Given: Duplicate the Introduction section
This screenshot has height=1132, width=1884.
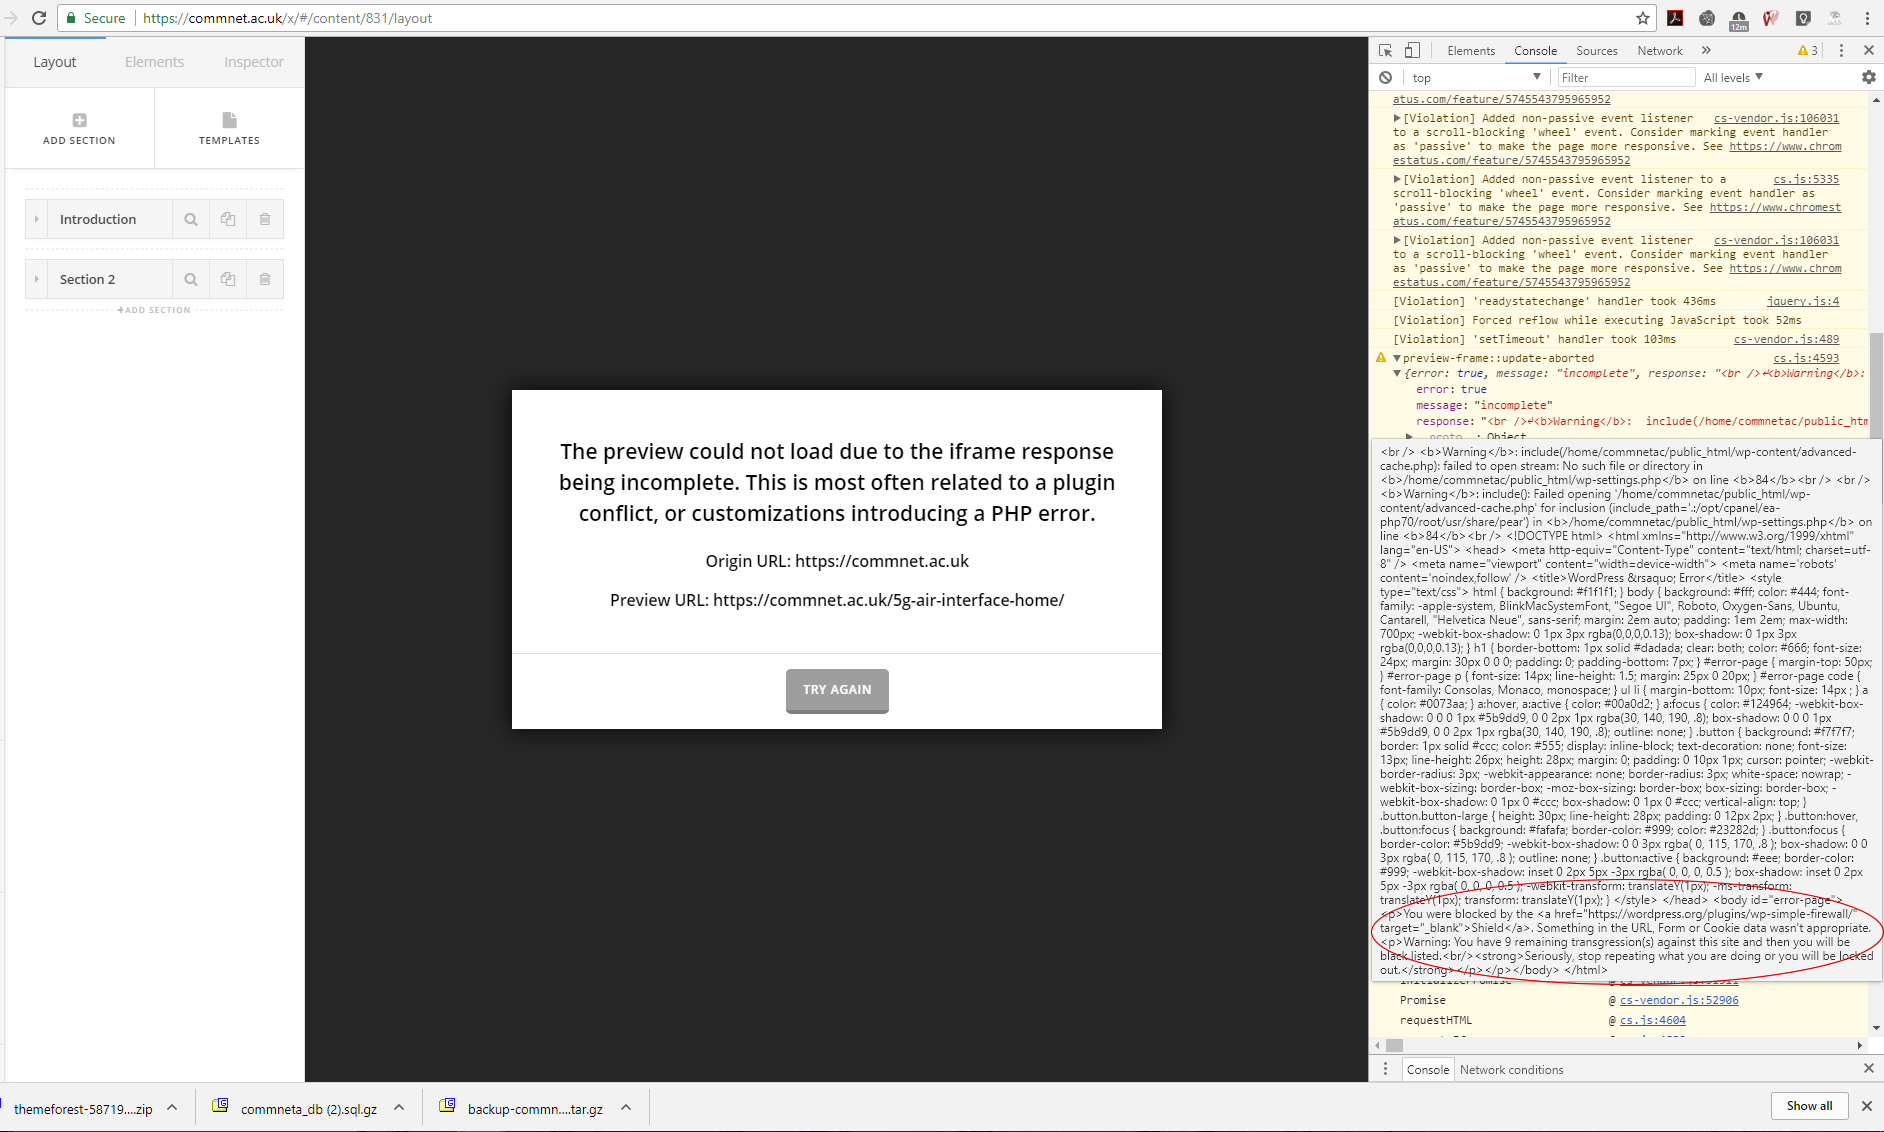Looking at the screenshot, I should [x=228, y=220].
